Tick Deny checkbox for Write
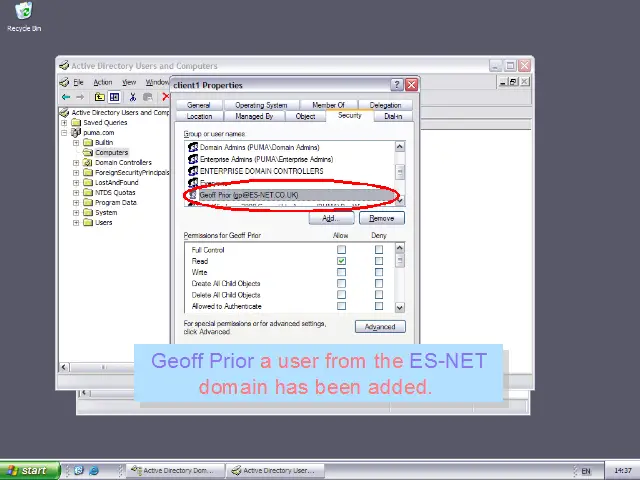The width and height of the screenshot is (640, 480). click(x=379, y=272)
